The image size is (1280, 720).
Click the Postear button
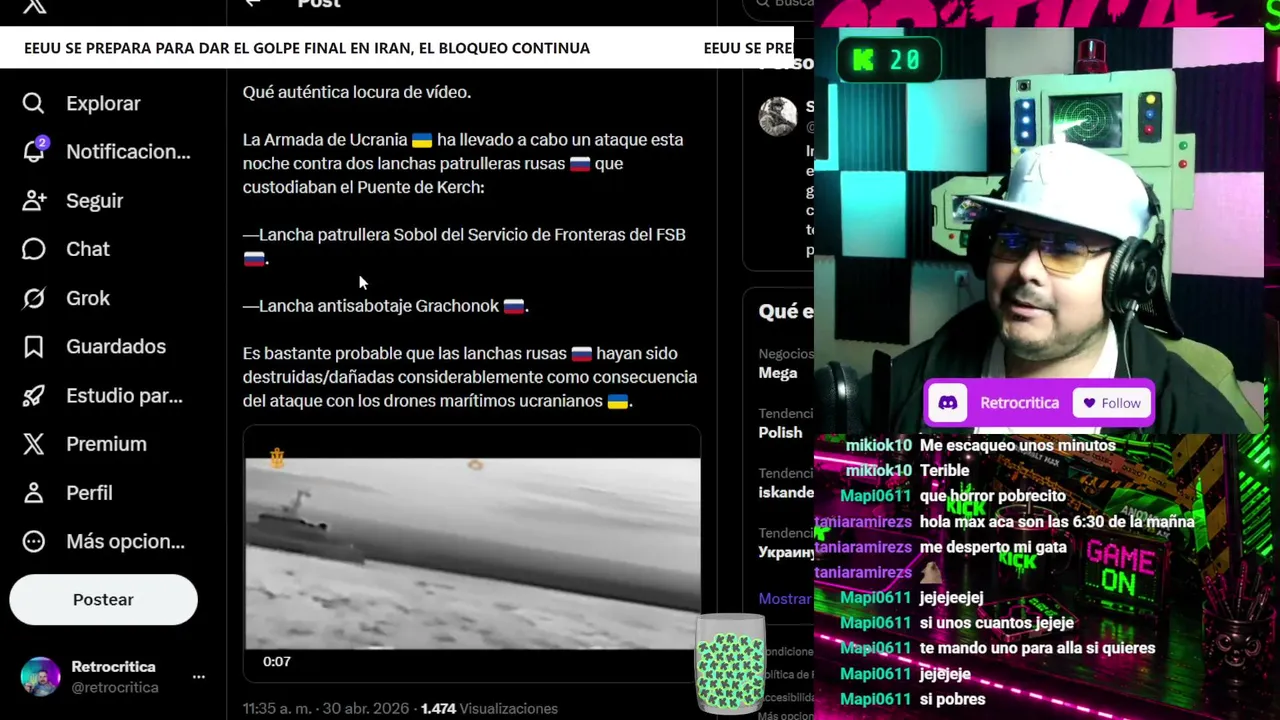[x=103, y=600]
